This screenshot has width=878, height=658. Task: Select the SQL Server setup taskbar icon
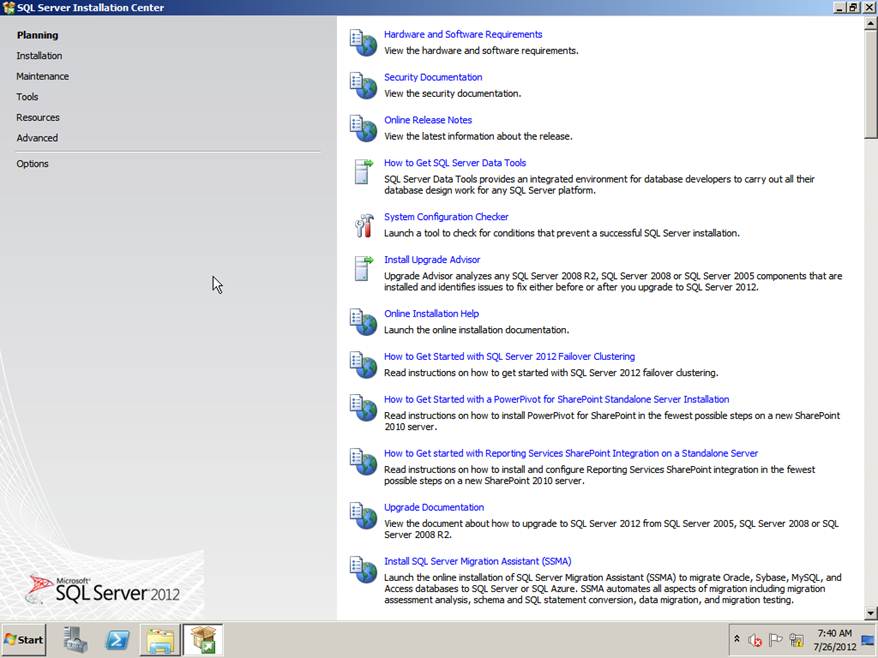click(x=203, y=640)
